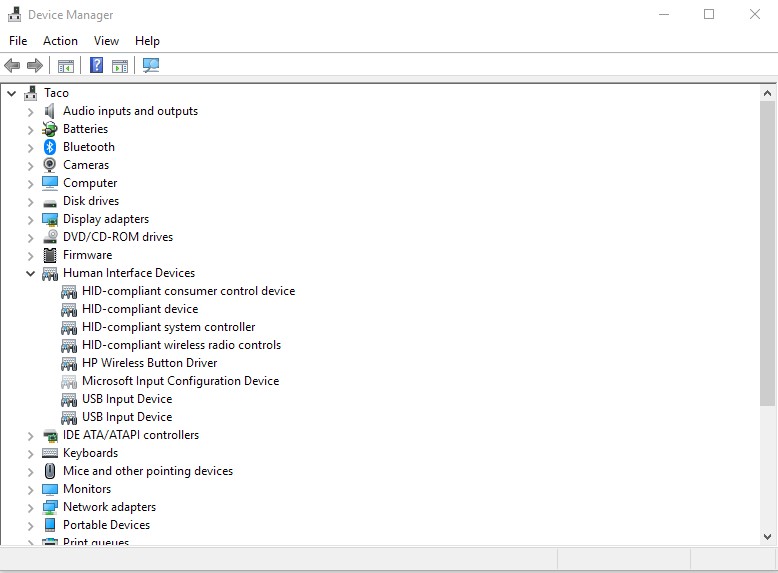Collapse the Human Interface Devices category
778x573 pixels.
click(31, 273)
